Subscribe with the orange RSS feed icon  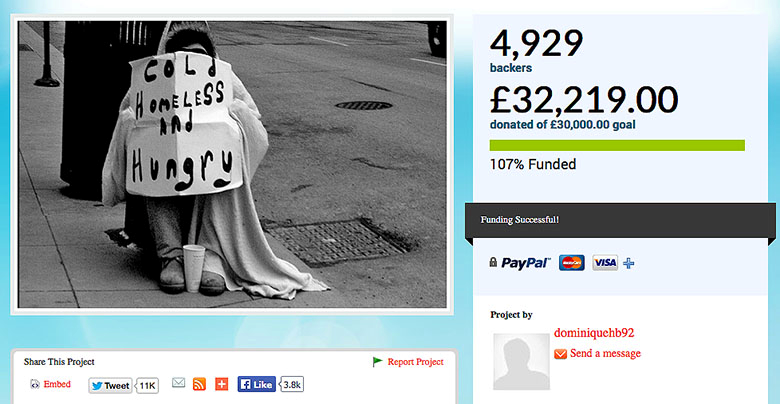[x=199, y=384]
